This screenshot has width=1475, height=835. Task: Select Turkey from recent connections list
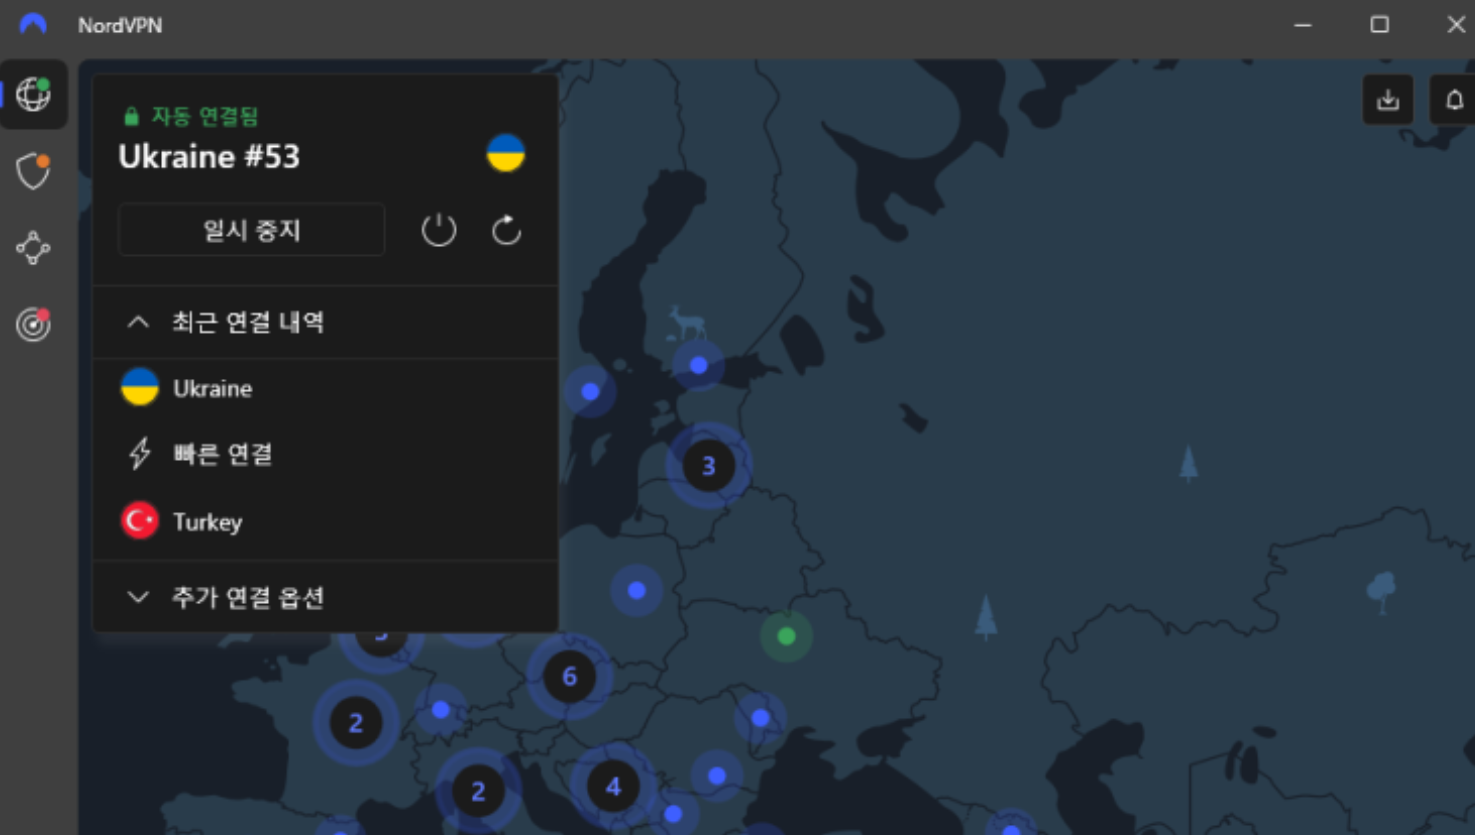[x=325, y=521]
